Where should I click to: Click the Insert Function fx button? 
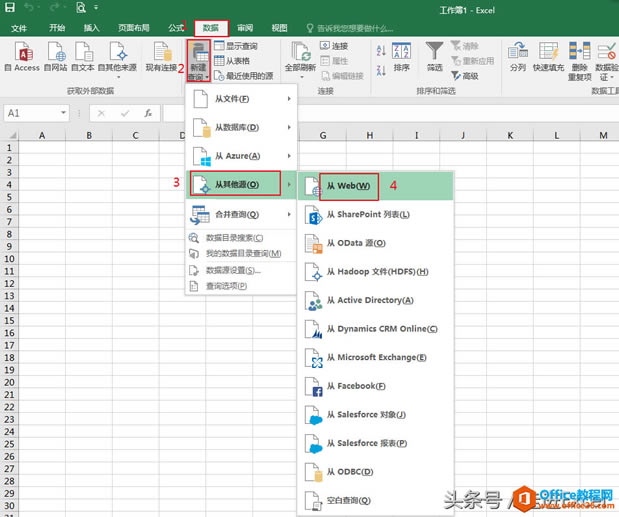(x=148, y=113)
